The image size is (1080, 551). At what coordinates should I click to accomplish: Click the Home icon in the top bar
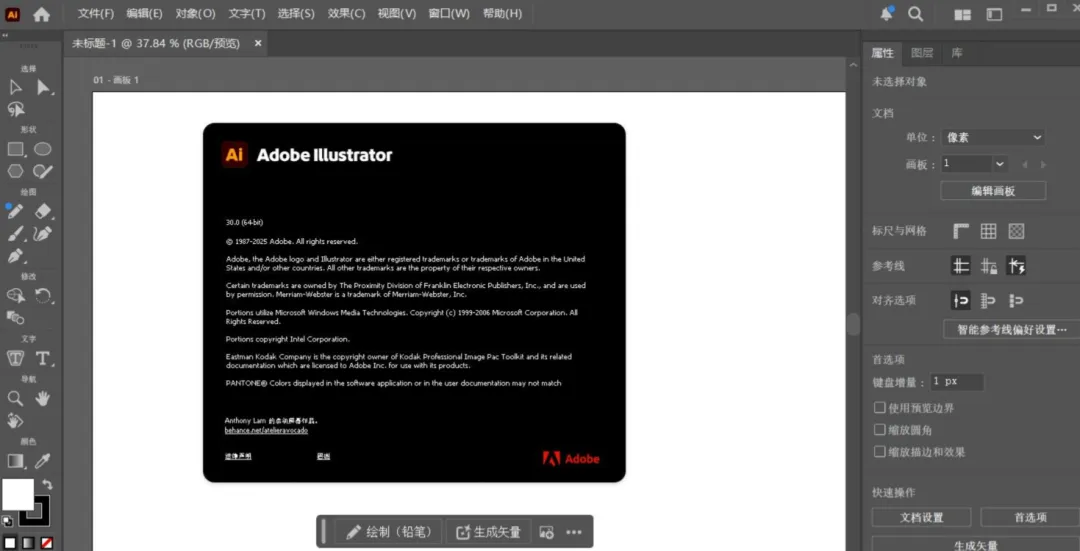click(x=41, y=14)
